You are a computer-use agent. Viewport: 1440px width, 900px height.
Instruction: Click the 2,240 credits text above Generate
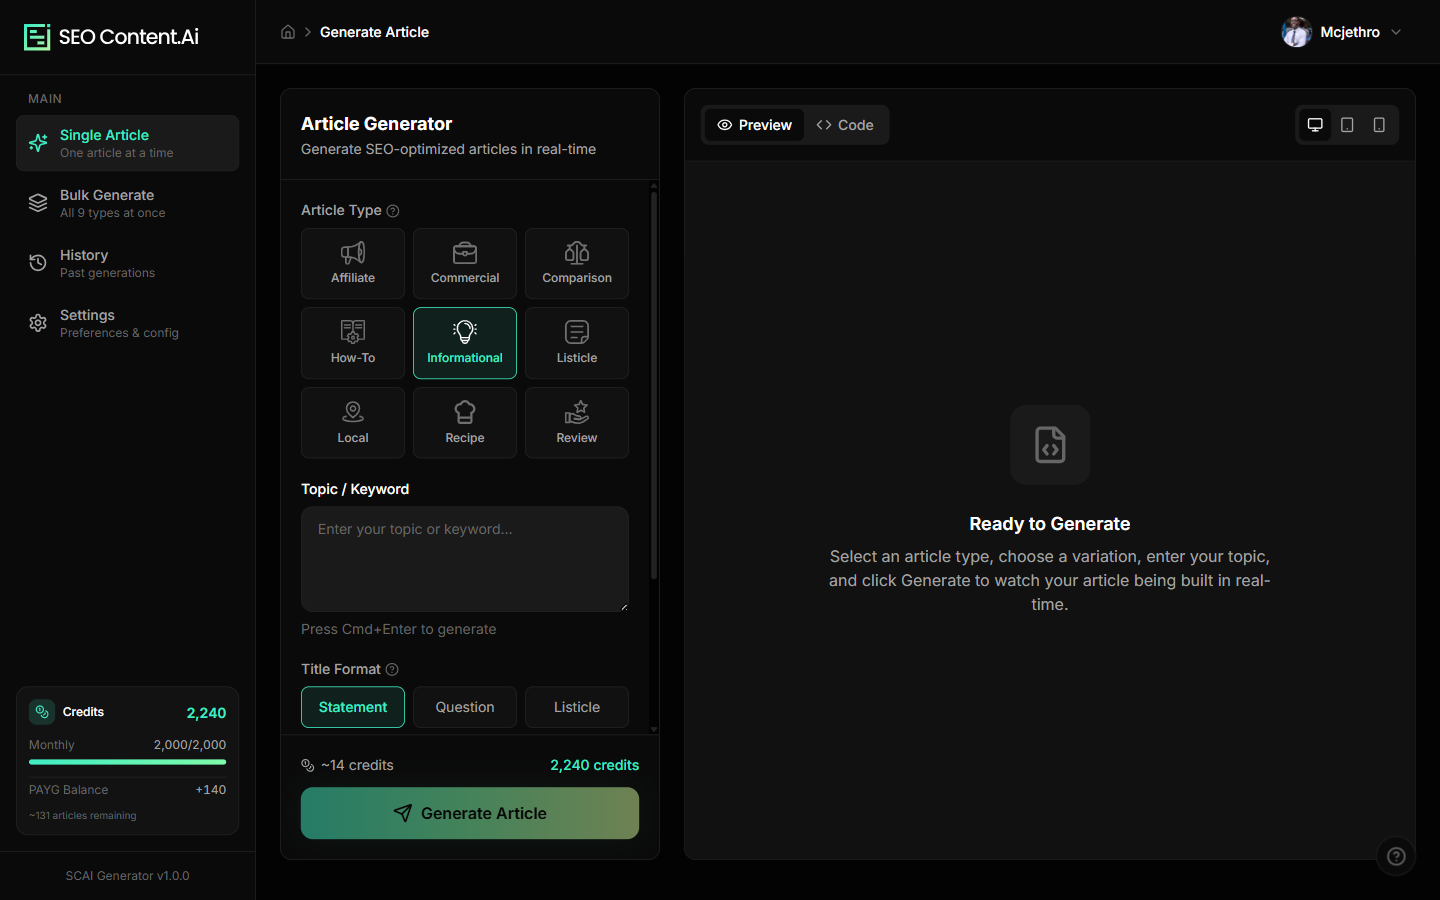(594, 765)
